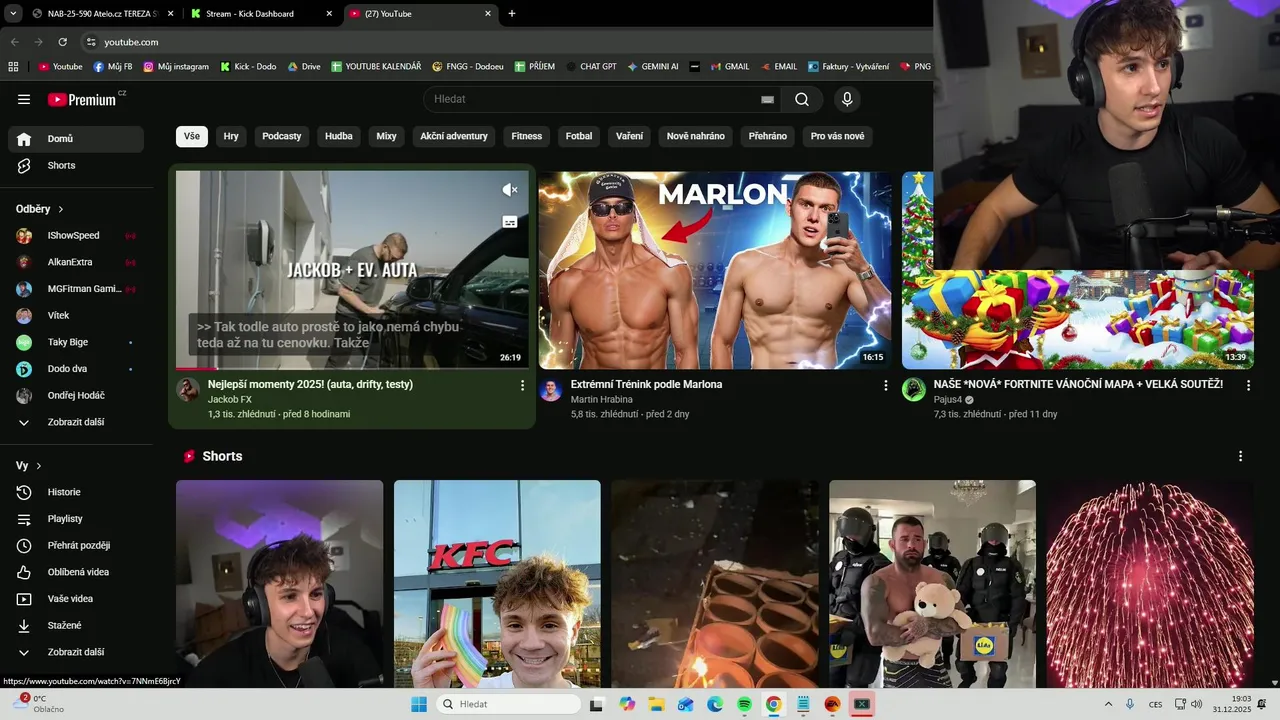Viewport: 1280px width, 720px height.
Task: Open YOUTUBE KALENDÁŘ bookmark
Action: [x=376, y=67]
